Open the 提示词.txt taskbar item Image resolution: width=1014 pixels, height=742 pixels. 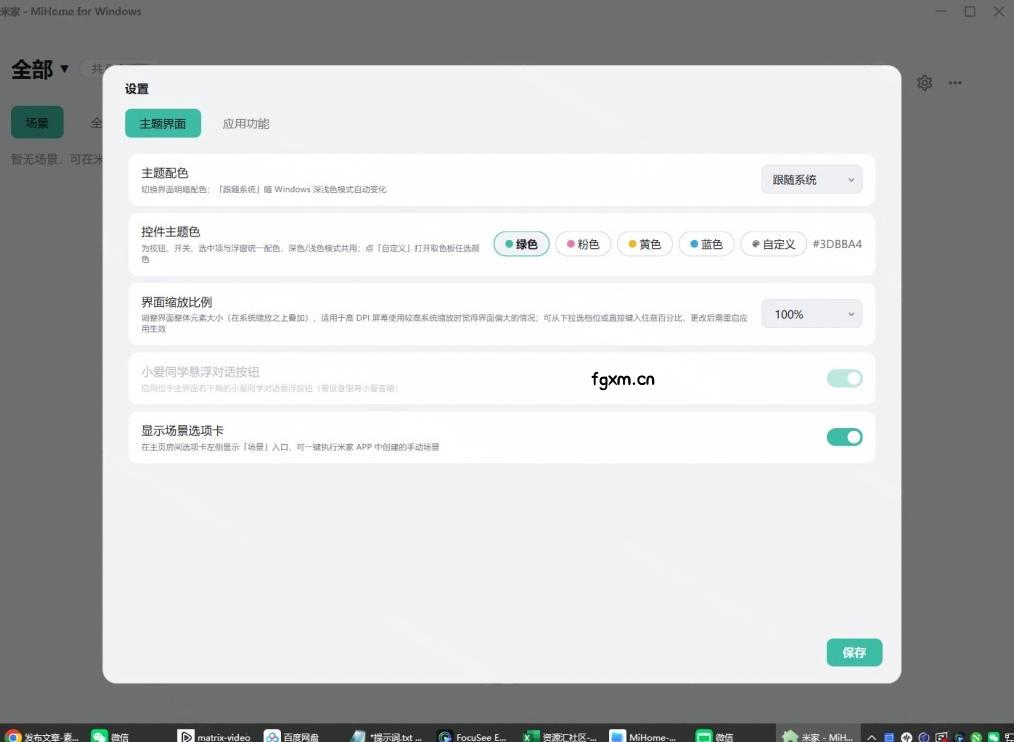(x=386, y=736)
